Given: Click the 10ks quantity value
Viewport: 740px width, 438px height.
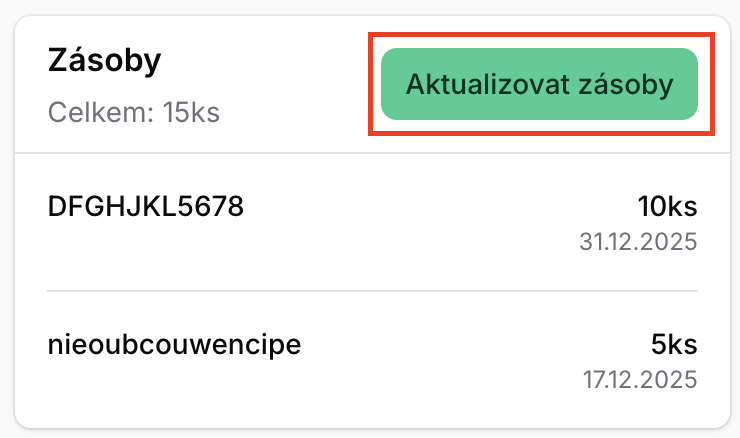Looking at the screenshot, I should [x=667, y=207].
